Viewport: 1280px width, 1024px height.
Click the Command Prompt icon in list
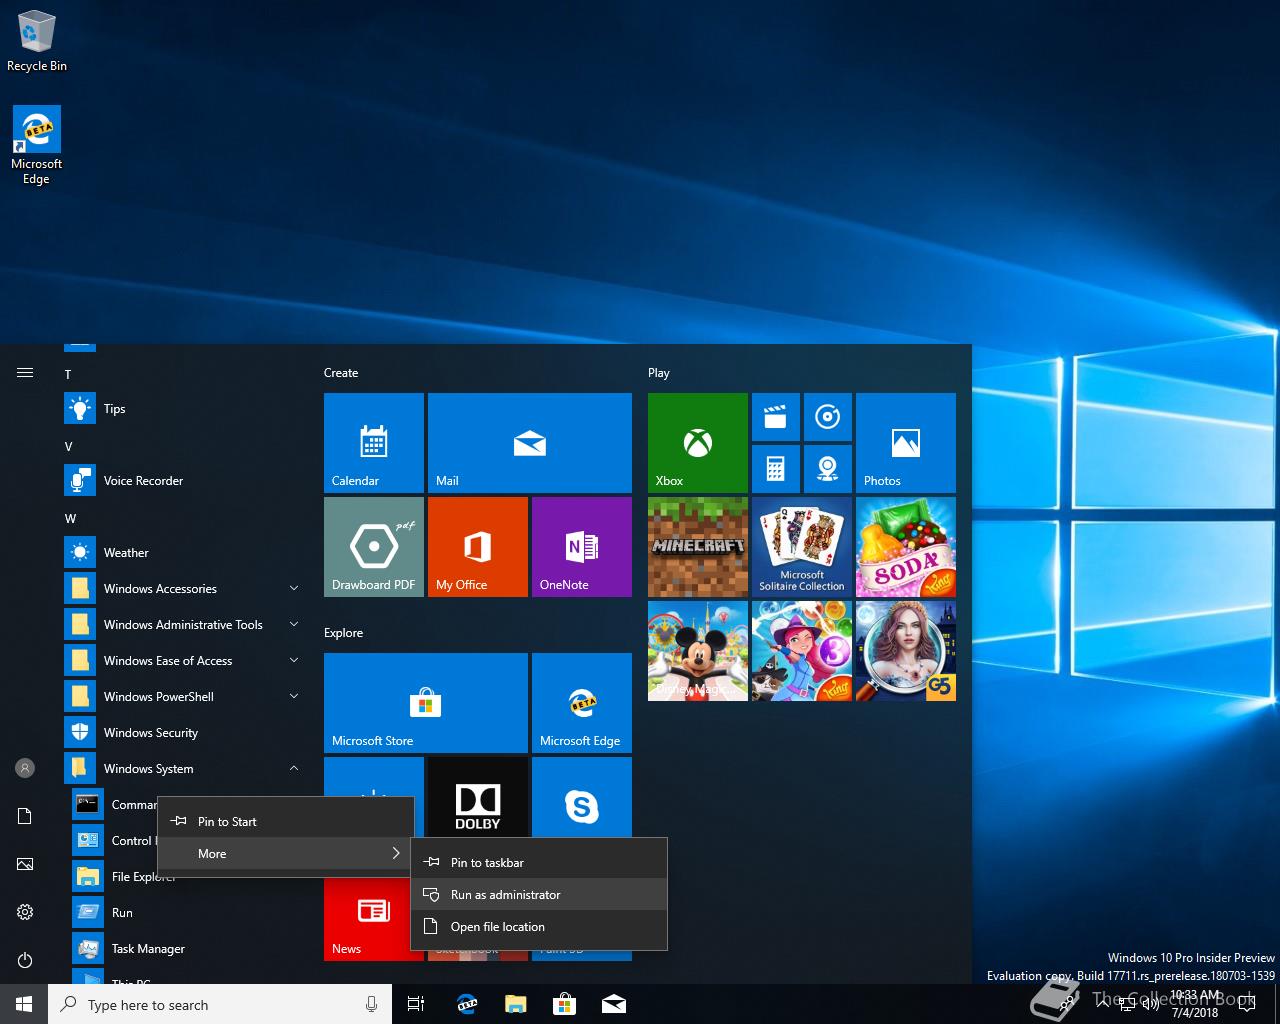click(x=88, y=804)
